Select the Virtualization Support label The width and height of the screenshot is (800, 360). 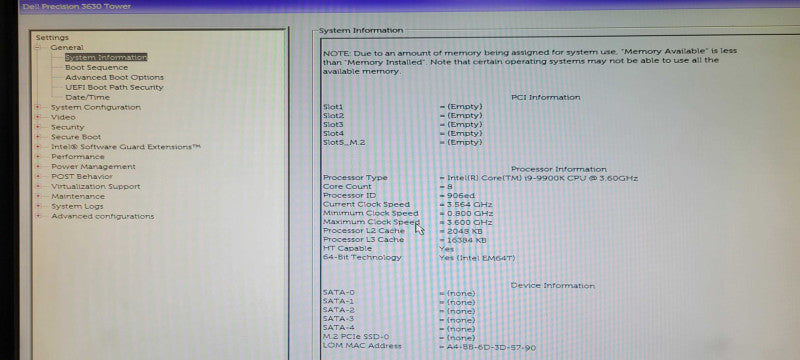(x=95, y=187)
